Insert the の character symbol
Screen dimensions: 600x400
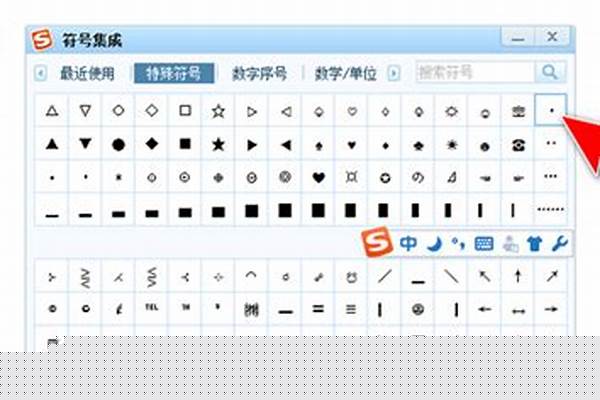417,177
